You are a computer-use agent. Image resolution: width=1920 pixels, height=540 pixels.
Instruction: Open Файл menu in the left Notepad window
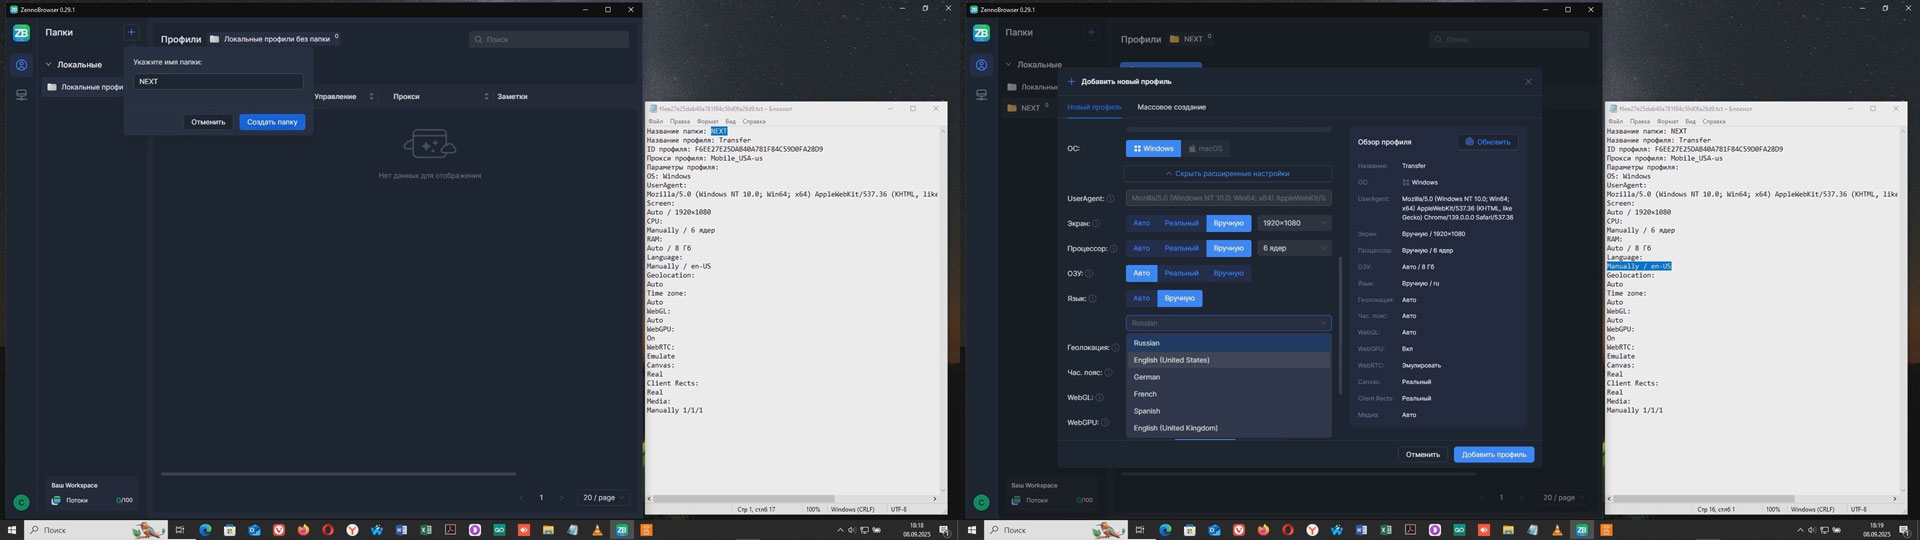tap(656, 121)
